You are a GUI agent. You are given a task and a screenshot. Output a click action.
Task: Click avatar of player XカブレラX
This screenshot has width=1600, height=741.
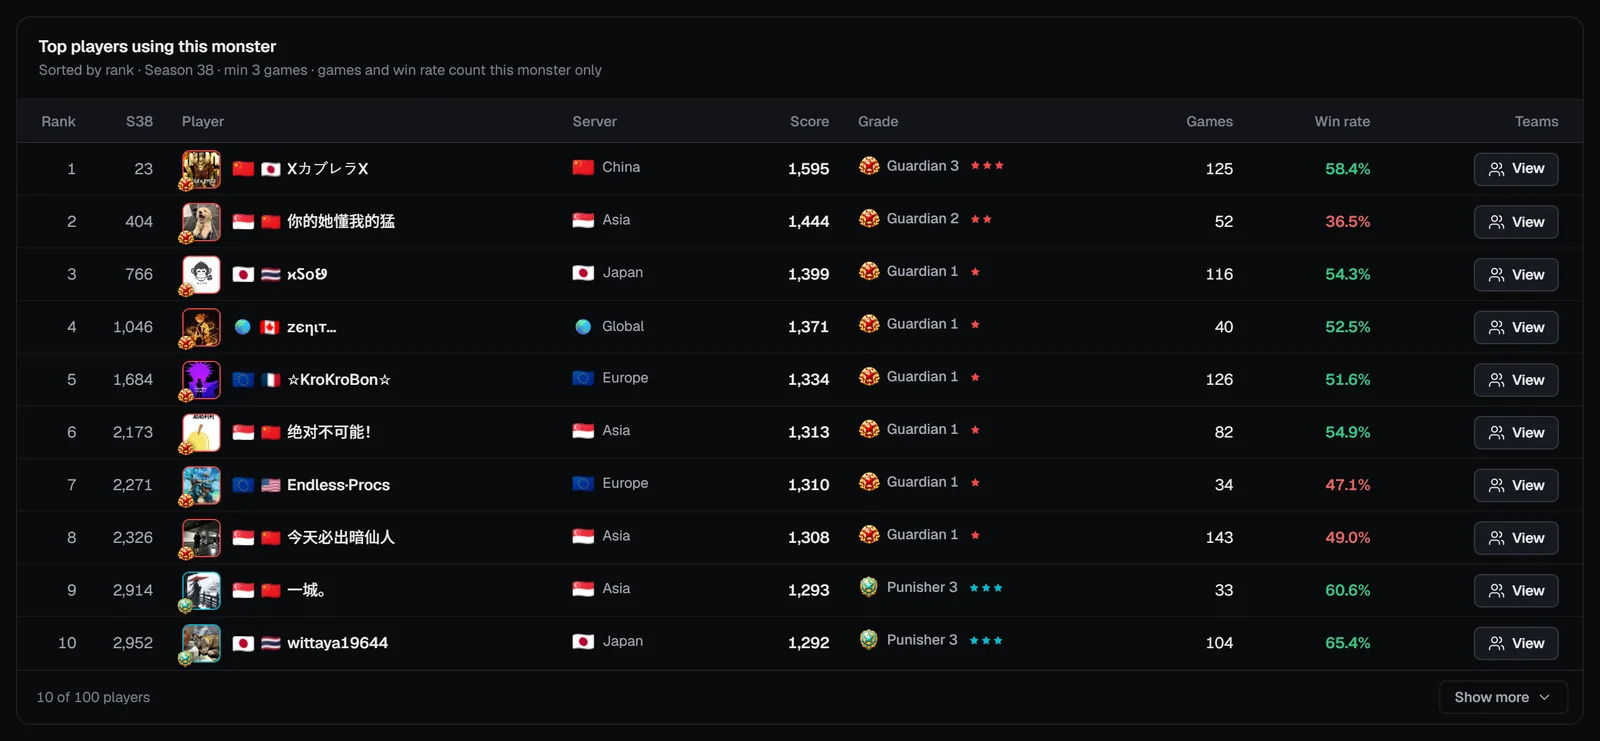(201, 169)
